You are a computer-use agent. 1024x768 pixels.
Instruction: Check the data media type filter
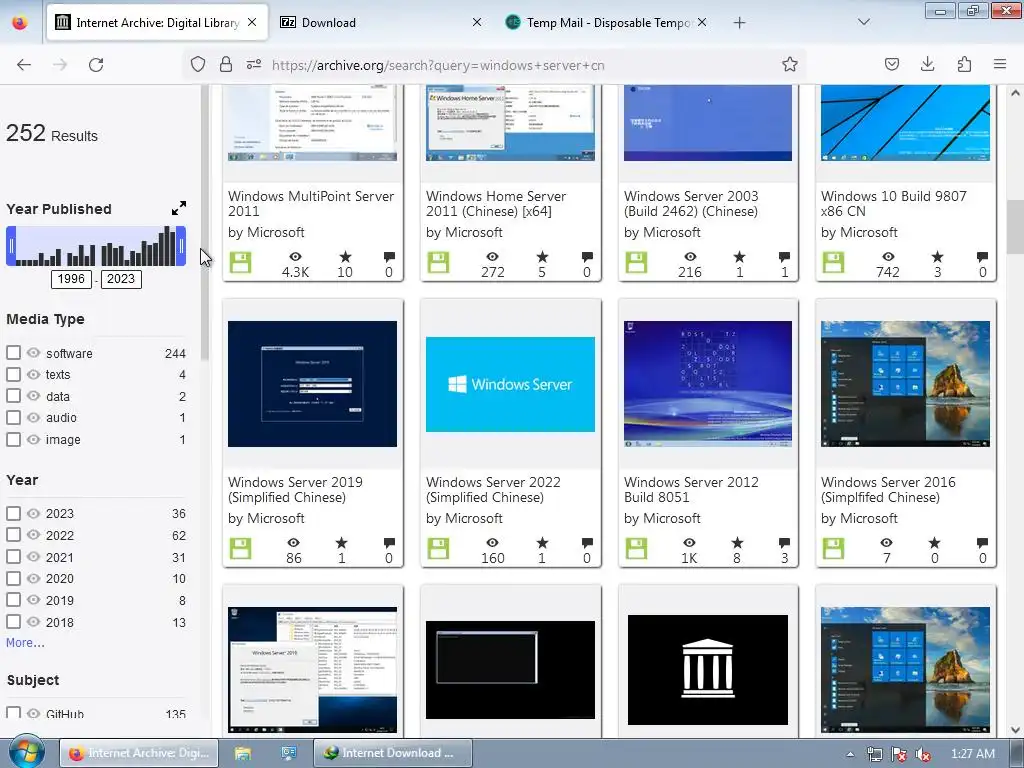[13, 396]
